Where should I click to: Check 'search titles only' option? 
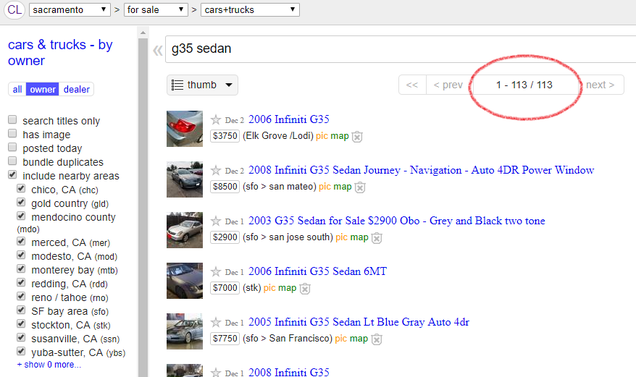pyautogui.click(x=13, y=120)
